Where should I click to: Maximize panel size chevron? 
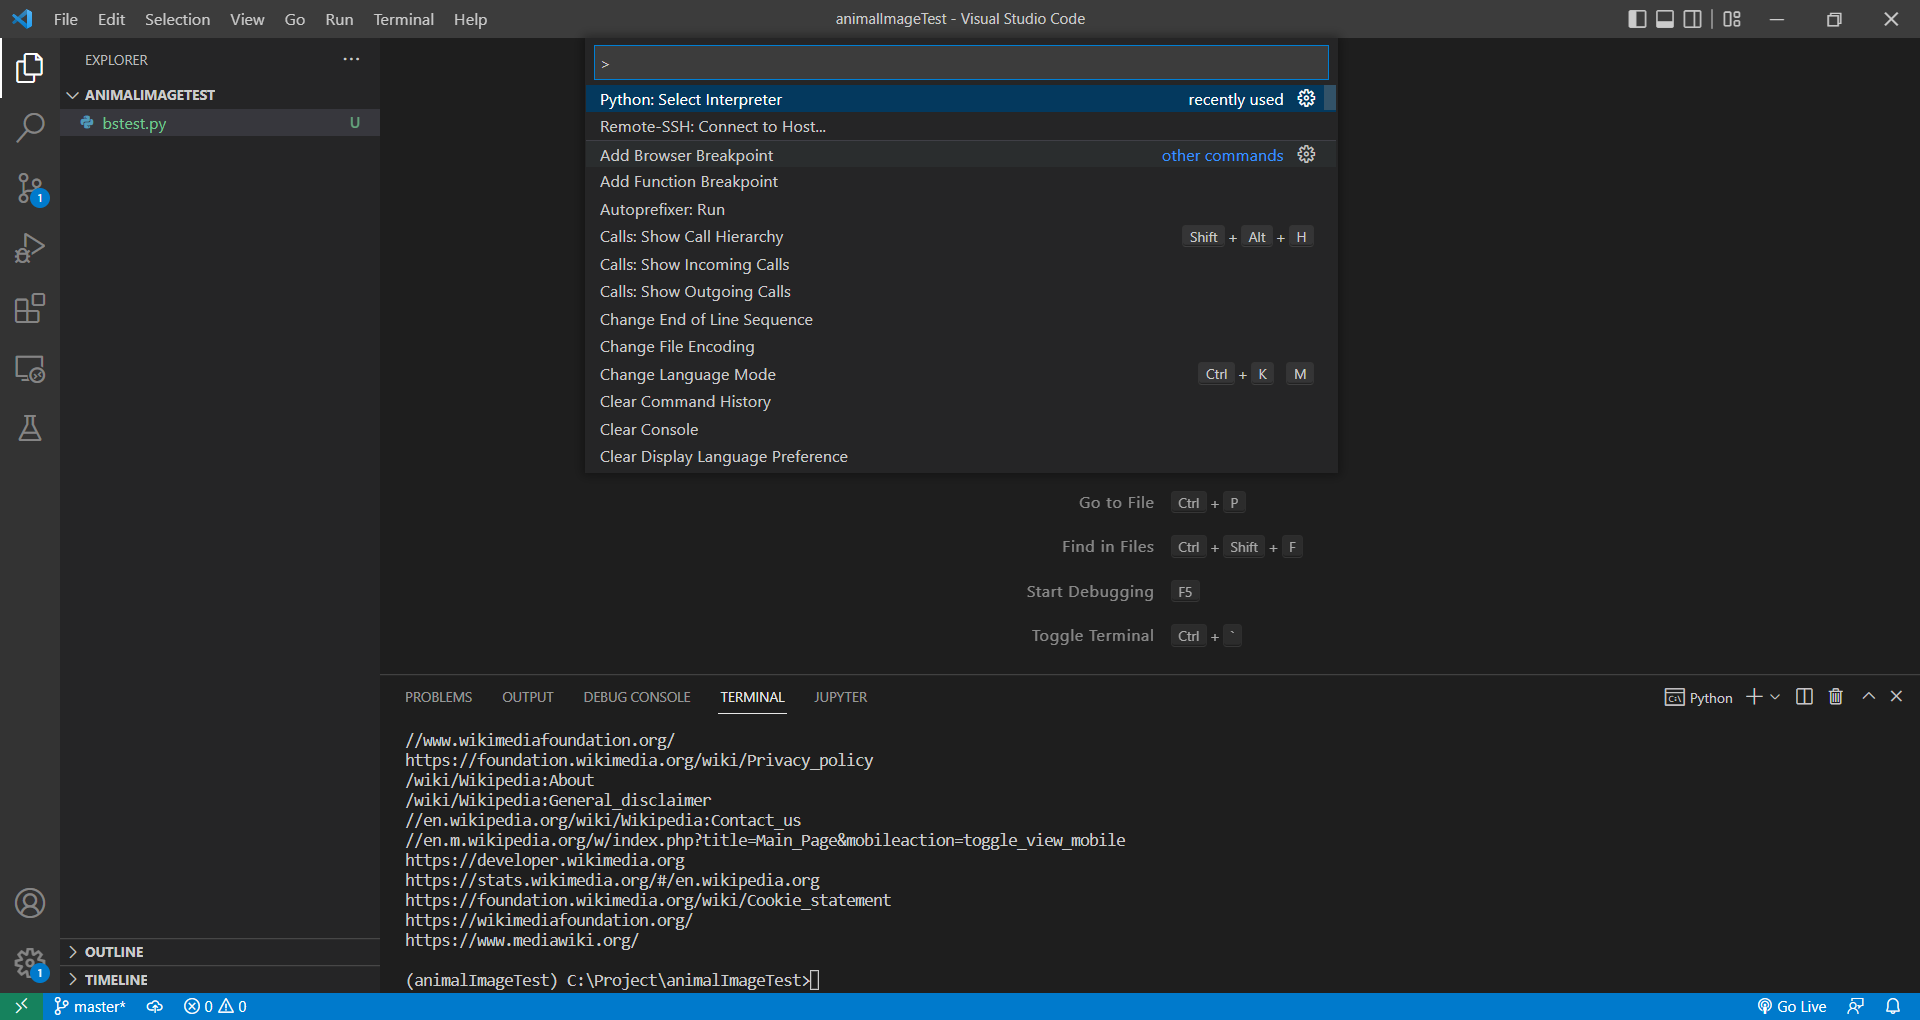click(1868, 696)
